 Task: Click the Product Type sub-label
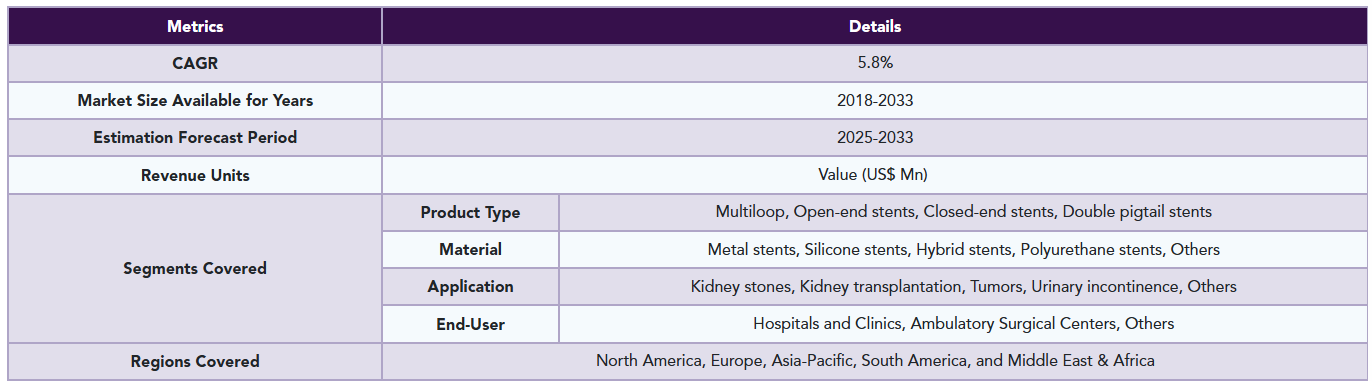470,212
